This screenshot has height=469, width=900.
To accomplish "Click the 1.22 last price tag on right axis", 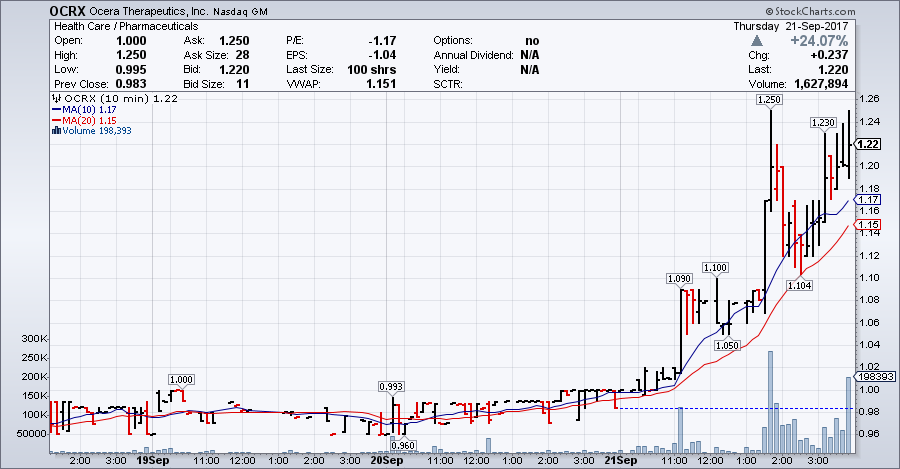I will click(867, 144).
